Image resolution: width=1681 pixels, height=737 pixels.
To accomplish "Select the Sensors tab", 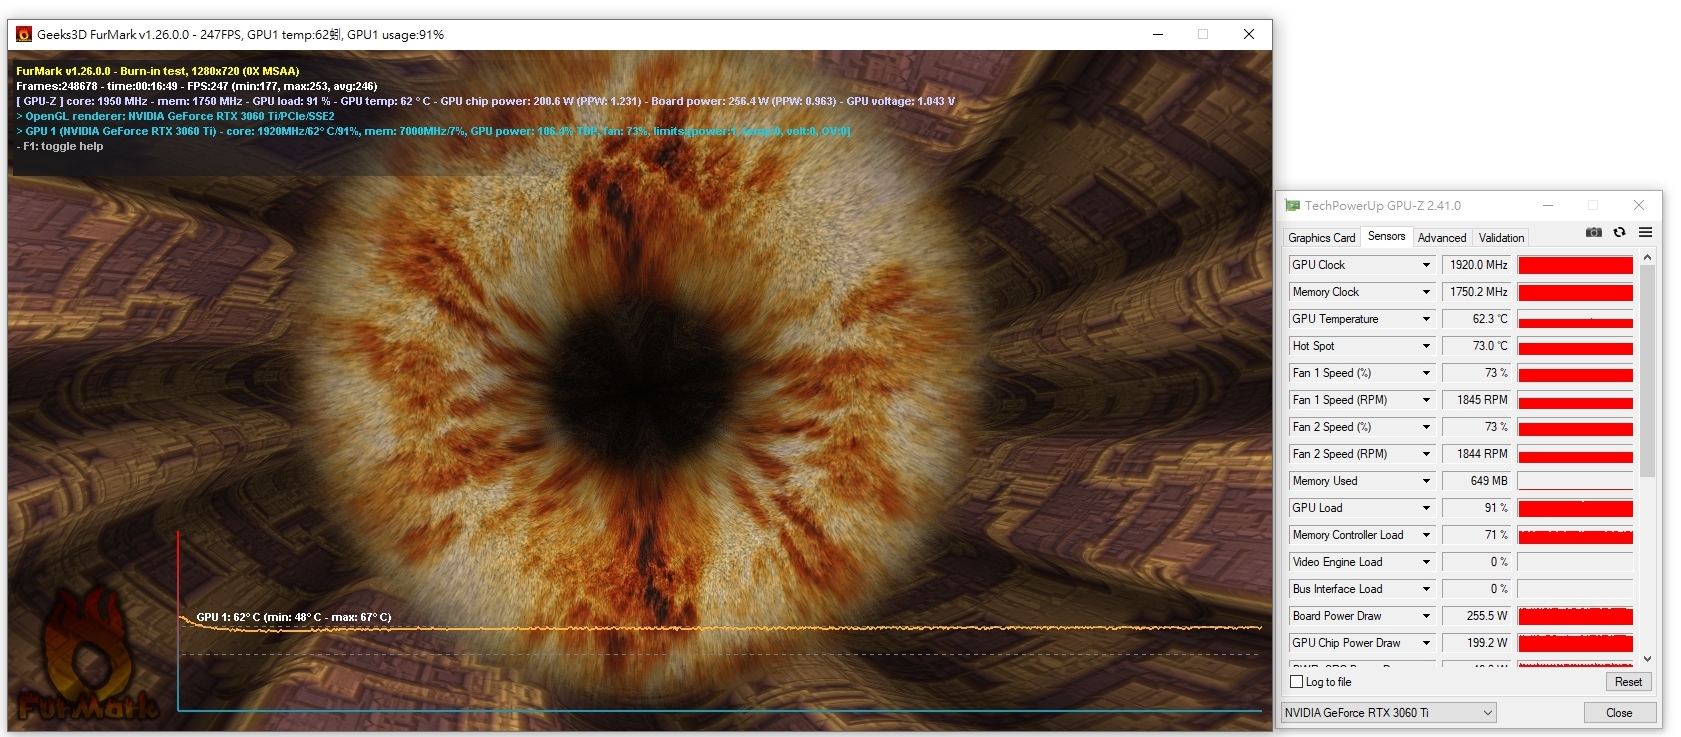I will (x=1386, y=236).
